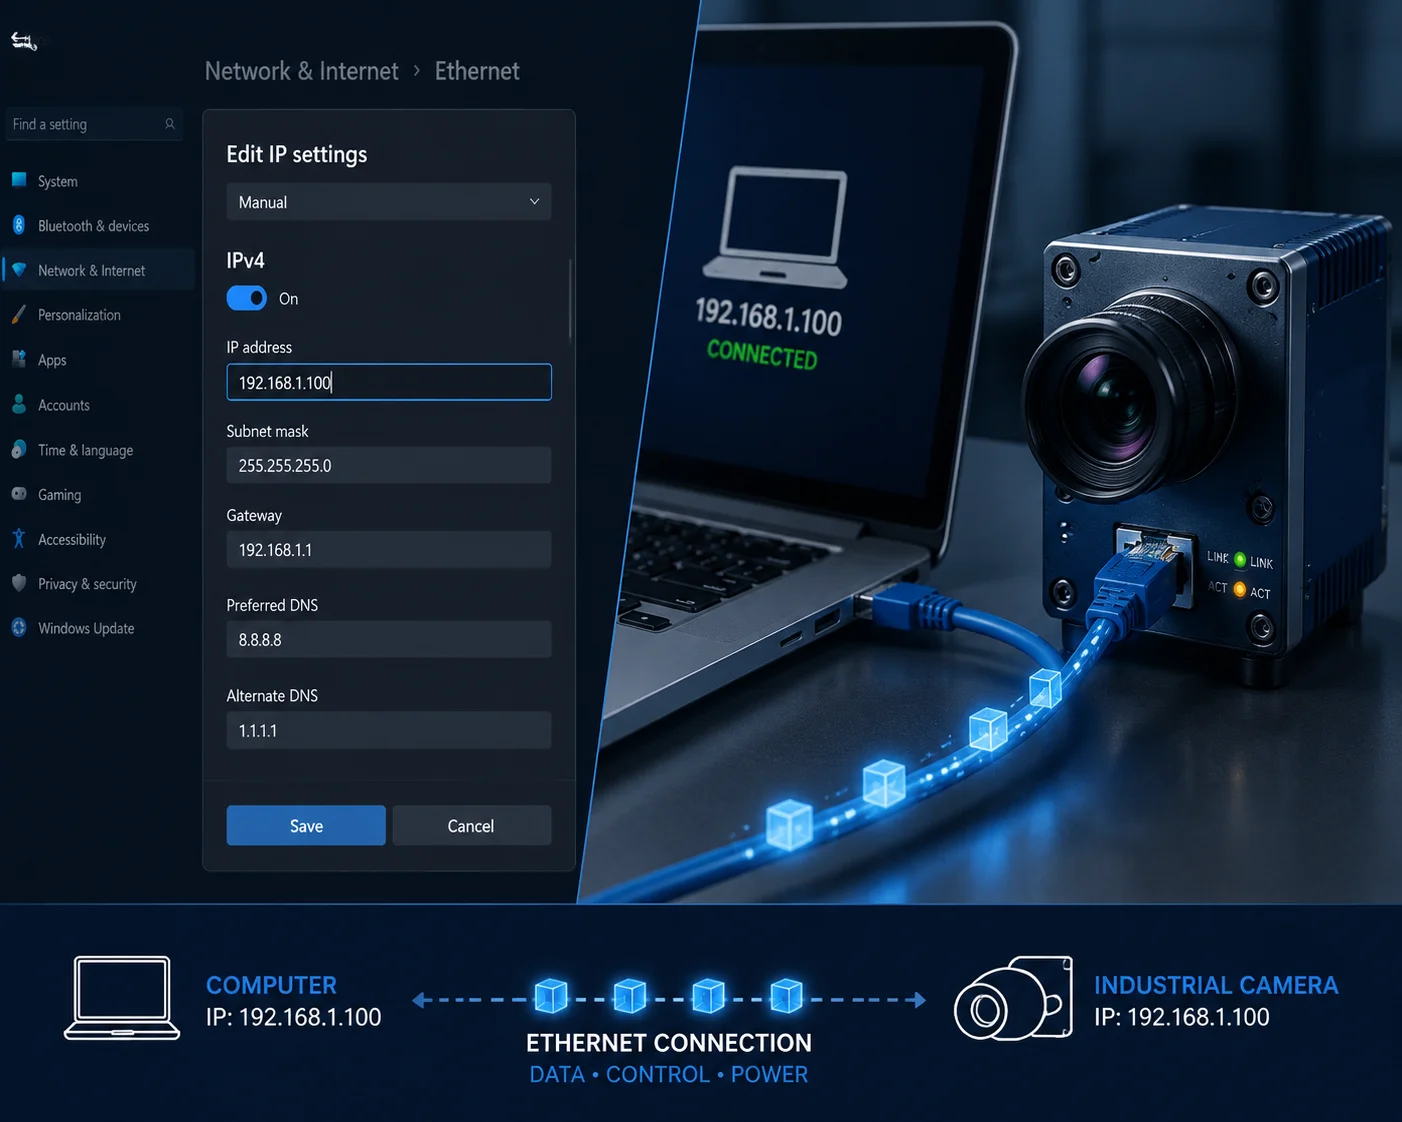Click the Privacy & security shield icon
Viewport: 1402px width, 1122px height.
19,583
